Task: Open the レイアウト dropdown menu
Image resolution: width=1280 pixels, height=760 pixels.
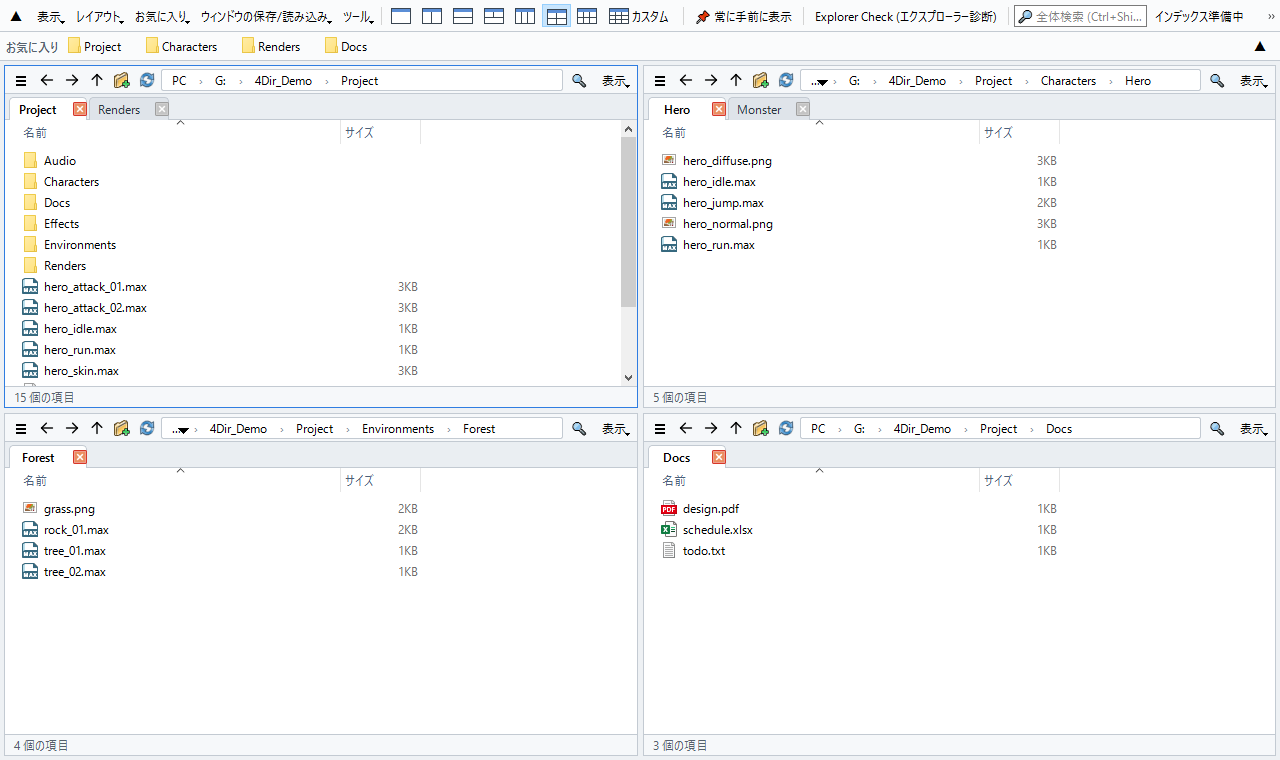Action: coord(100,16)
